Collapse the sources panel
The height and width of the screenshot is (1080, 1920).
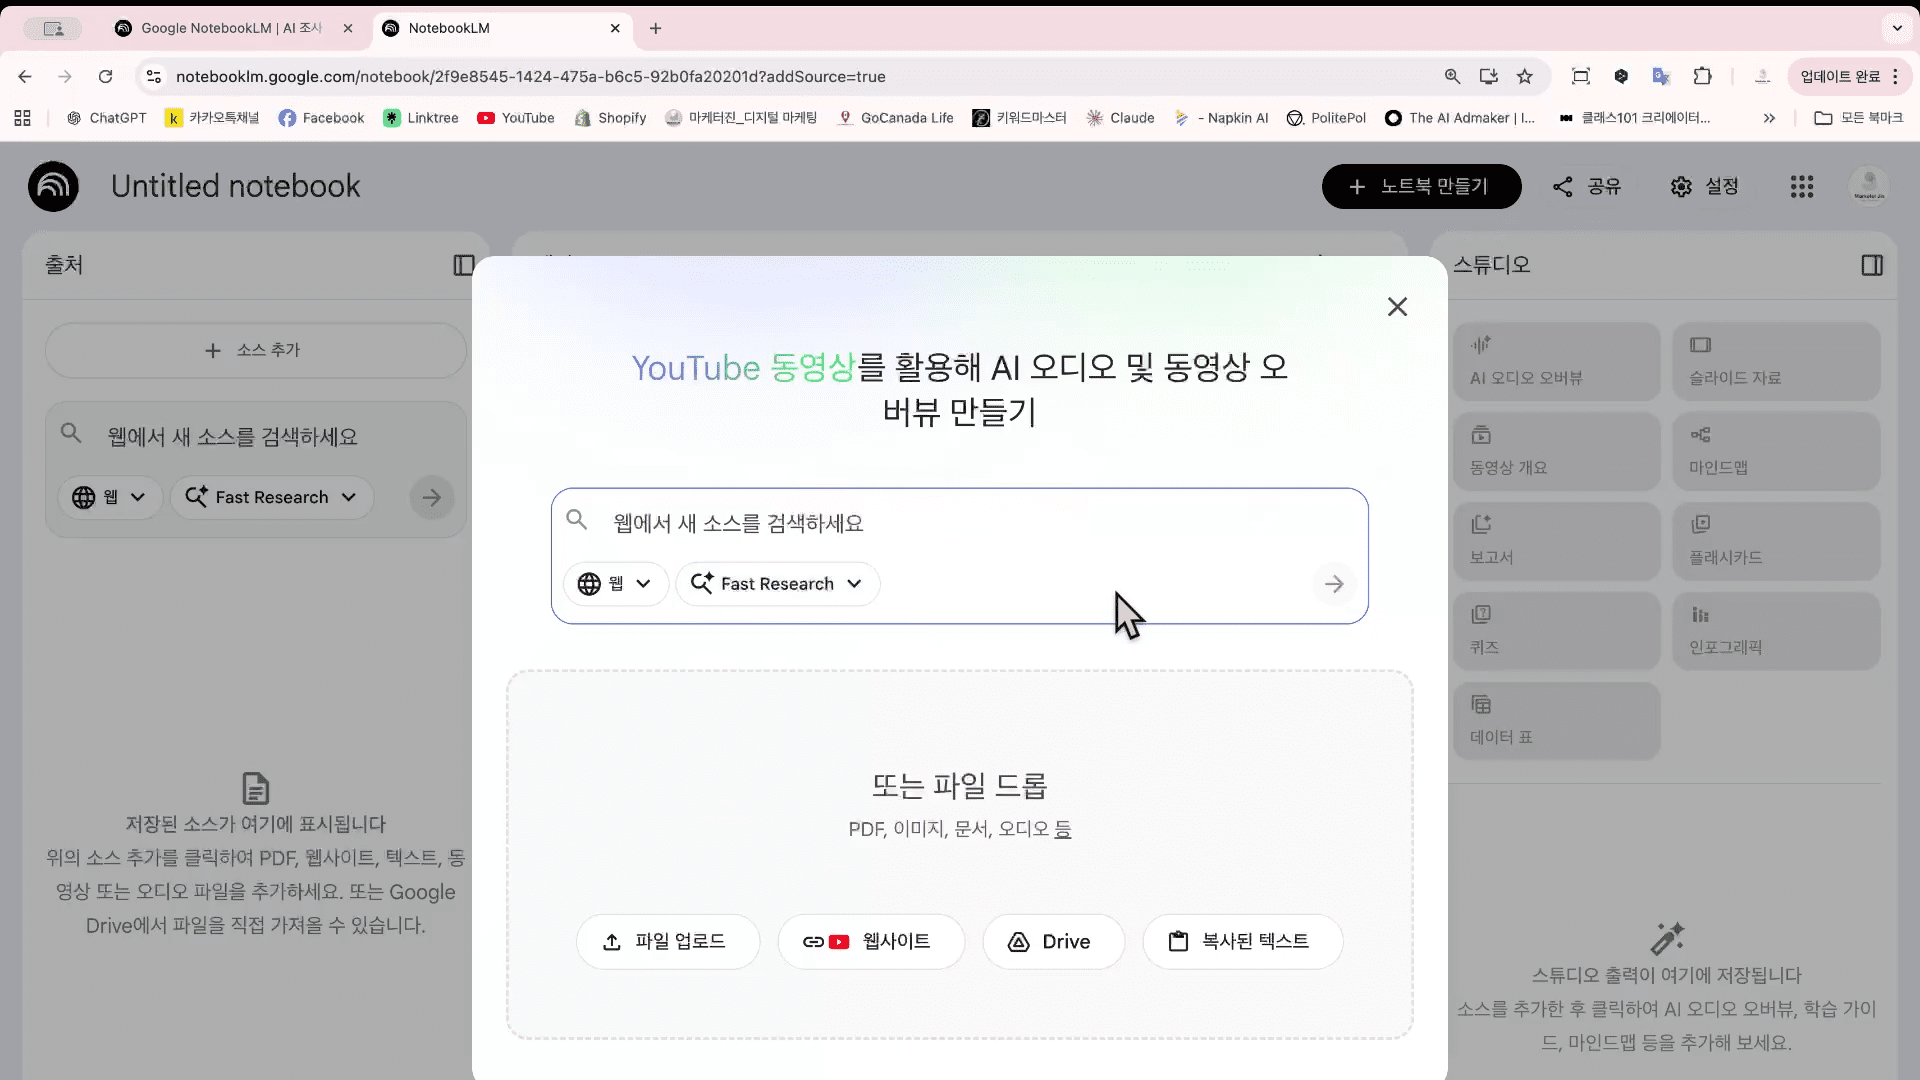(x=463, y=265)
